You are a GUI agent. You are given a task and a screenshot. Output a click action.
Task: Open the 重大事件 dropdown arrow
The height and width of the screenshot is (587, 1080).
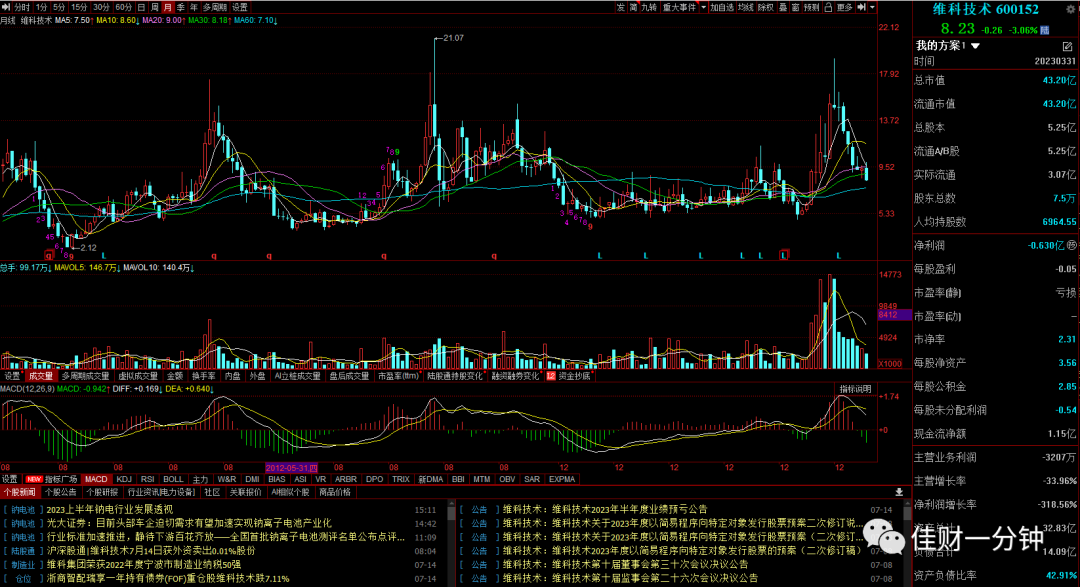pyautogui.click(x=703, y=7)
